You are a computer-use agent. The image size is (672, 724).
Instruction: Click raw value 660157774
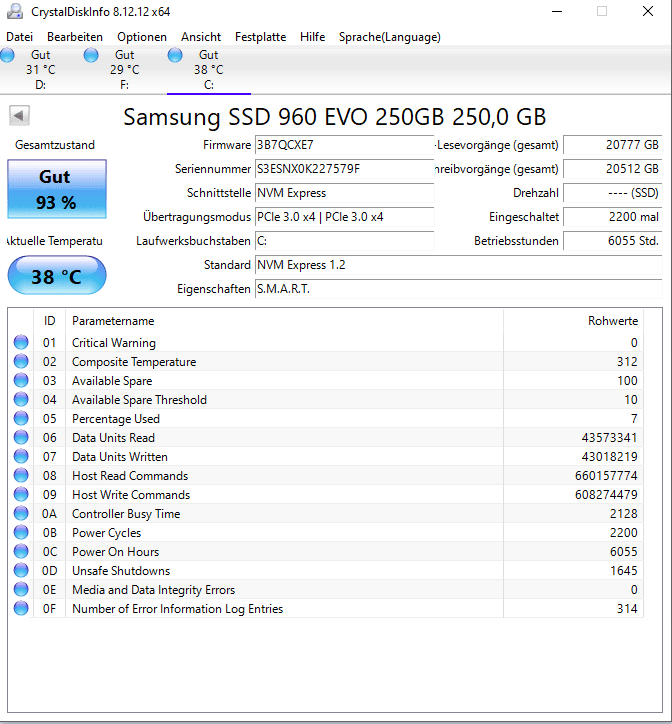[x=606, y=476]
